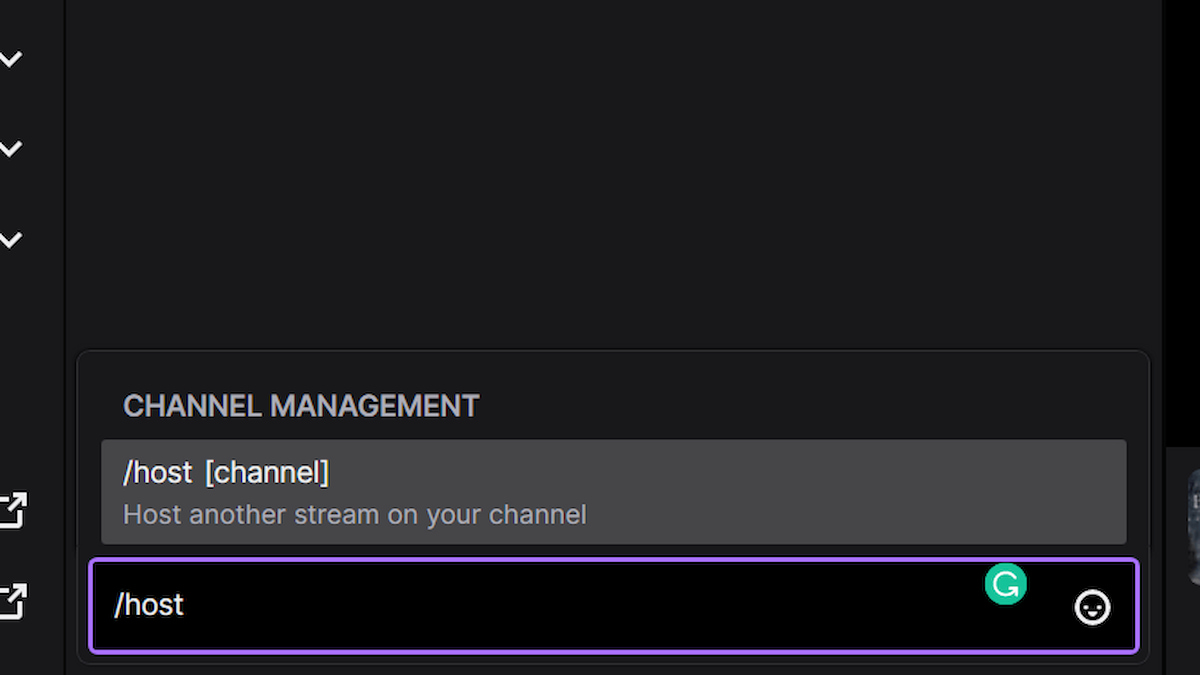Collapse the middle sidebar section chevron
Screen dimensions: 1200x675
[11, 147]
